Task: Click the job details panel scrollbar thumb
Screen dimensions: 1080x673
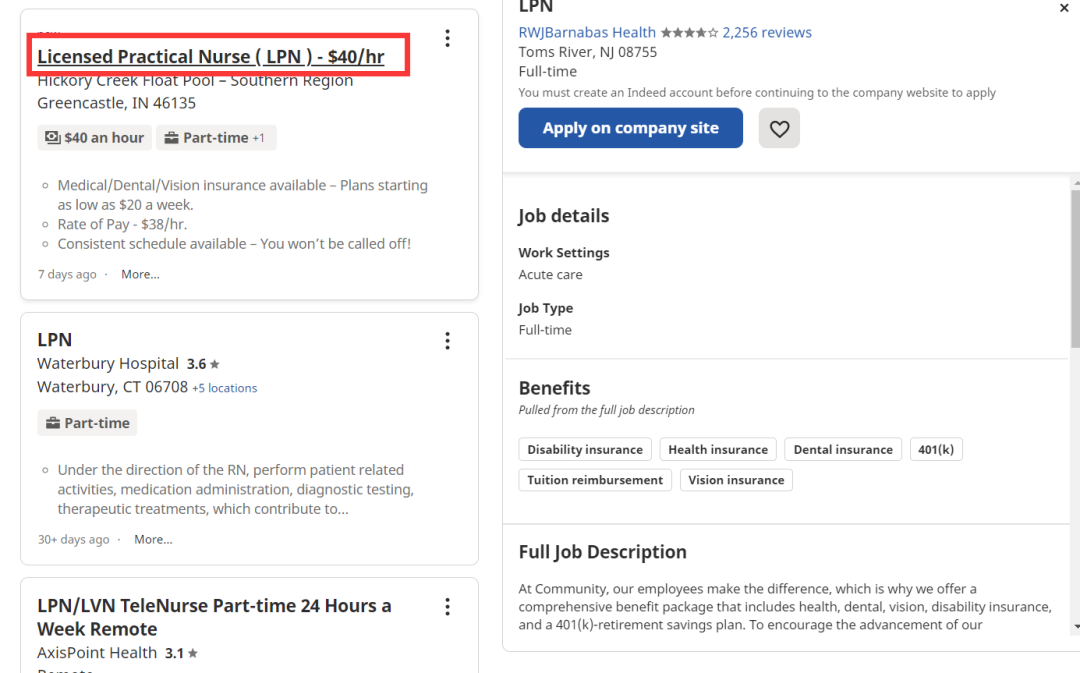Action: pyautogui.click(x=1075, y=269)
